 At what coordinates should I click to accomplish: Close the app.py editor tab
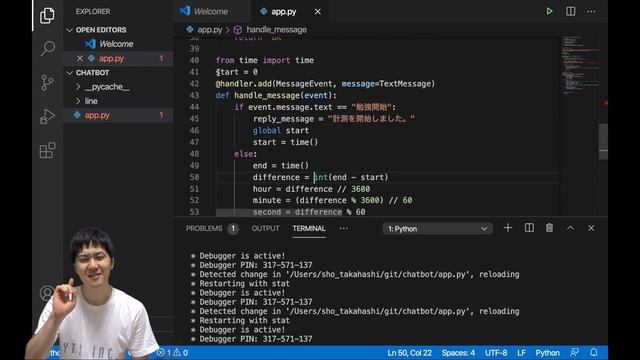tap(318, 11)
